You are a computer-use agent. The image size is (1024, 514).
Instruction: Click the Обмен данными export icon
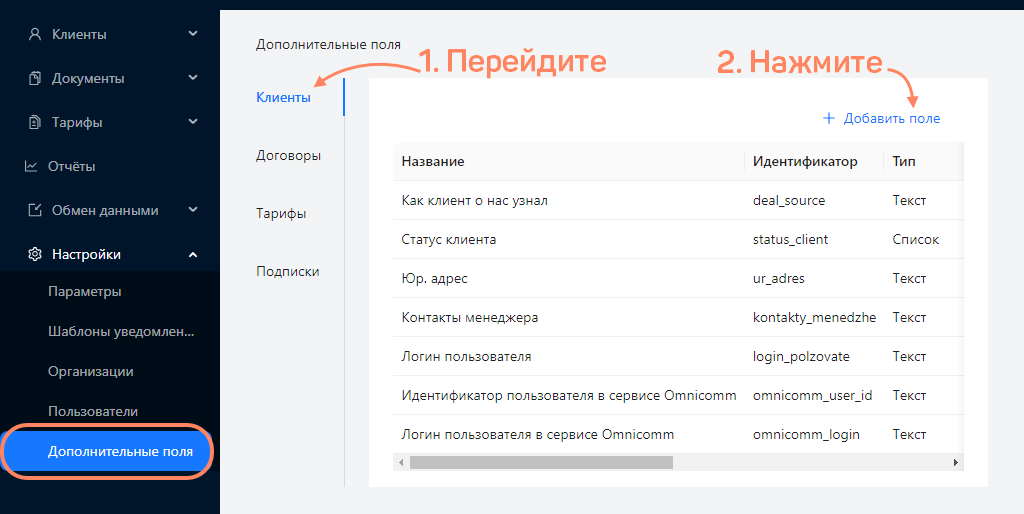35,210
